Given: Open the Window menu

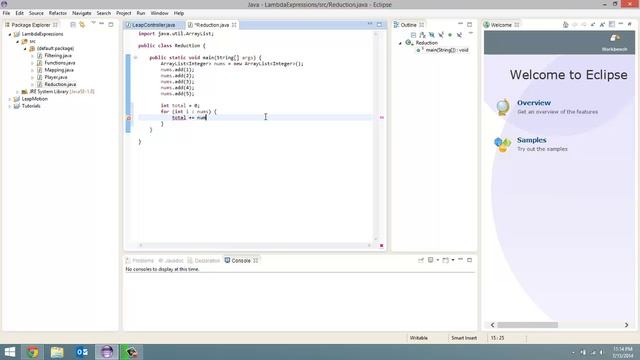Looking at the screenshot, I should 159,13.
